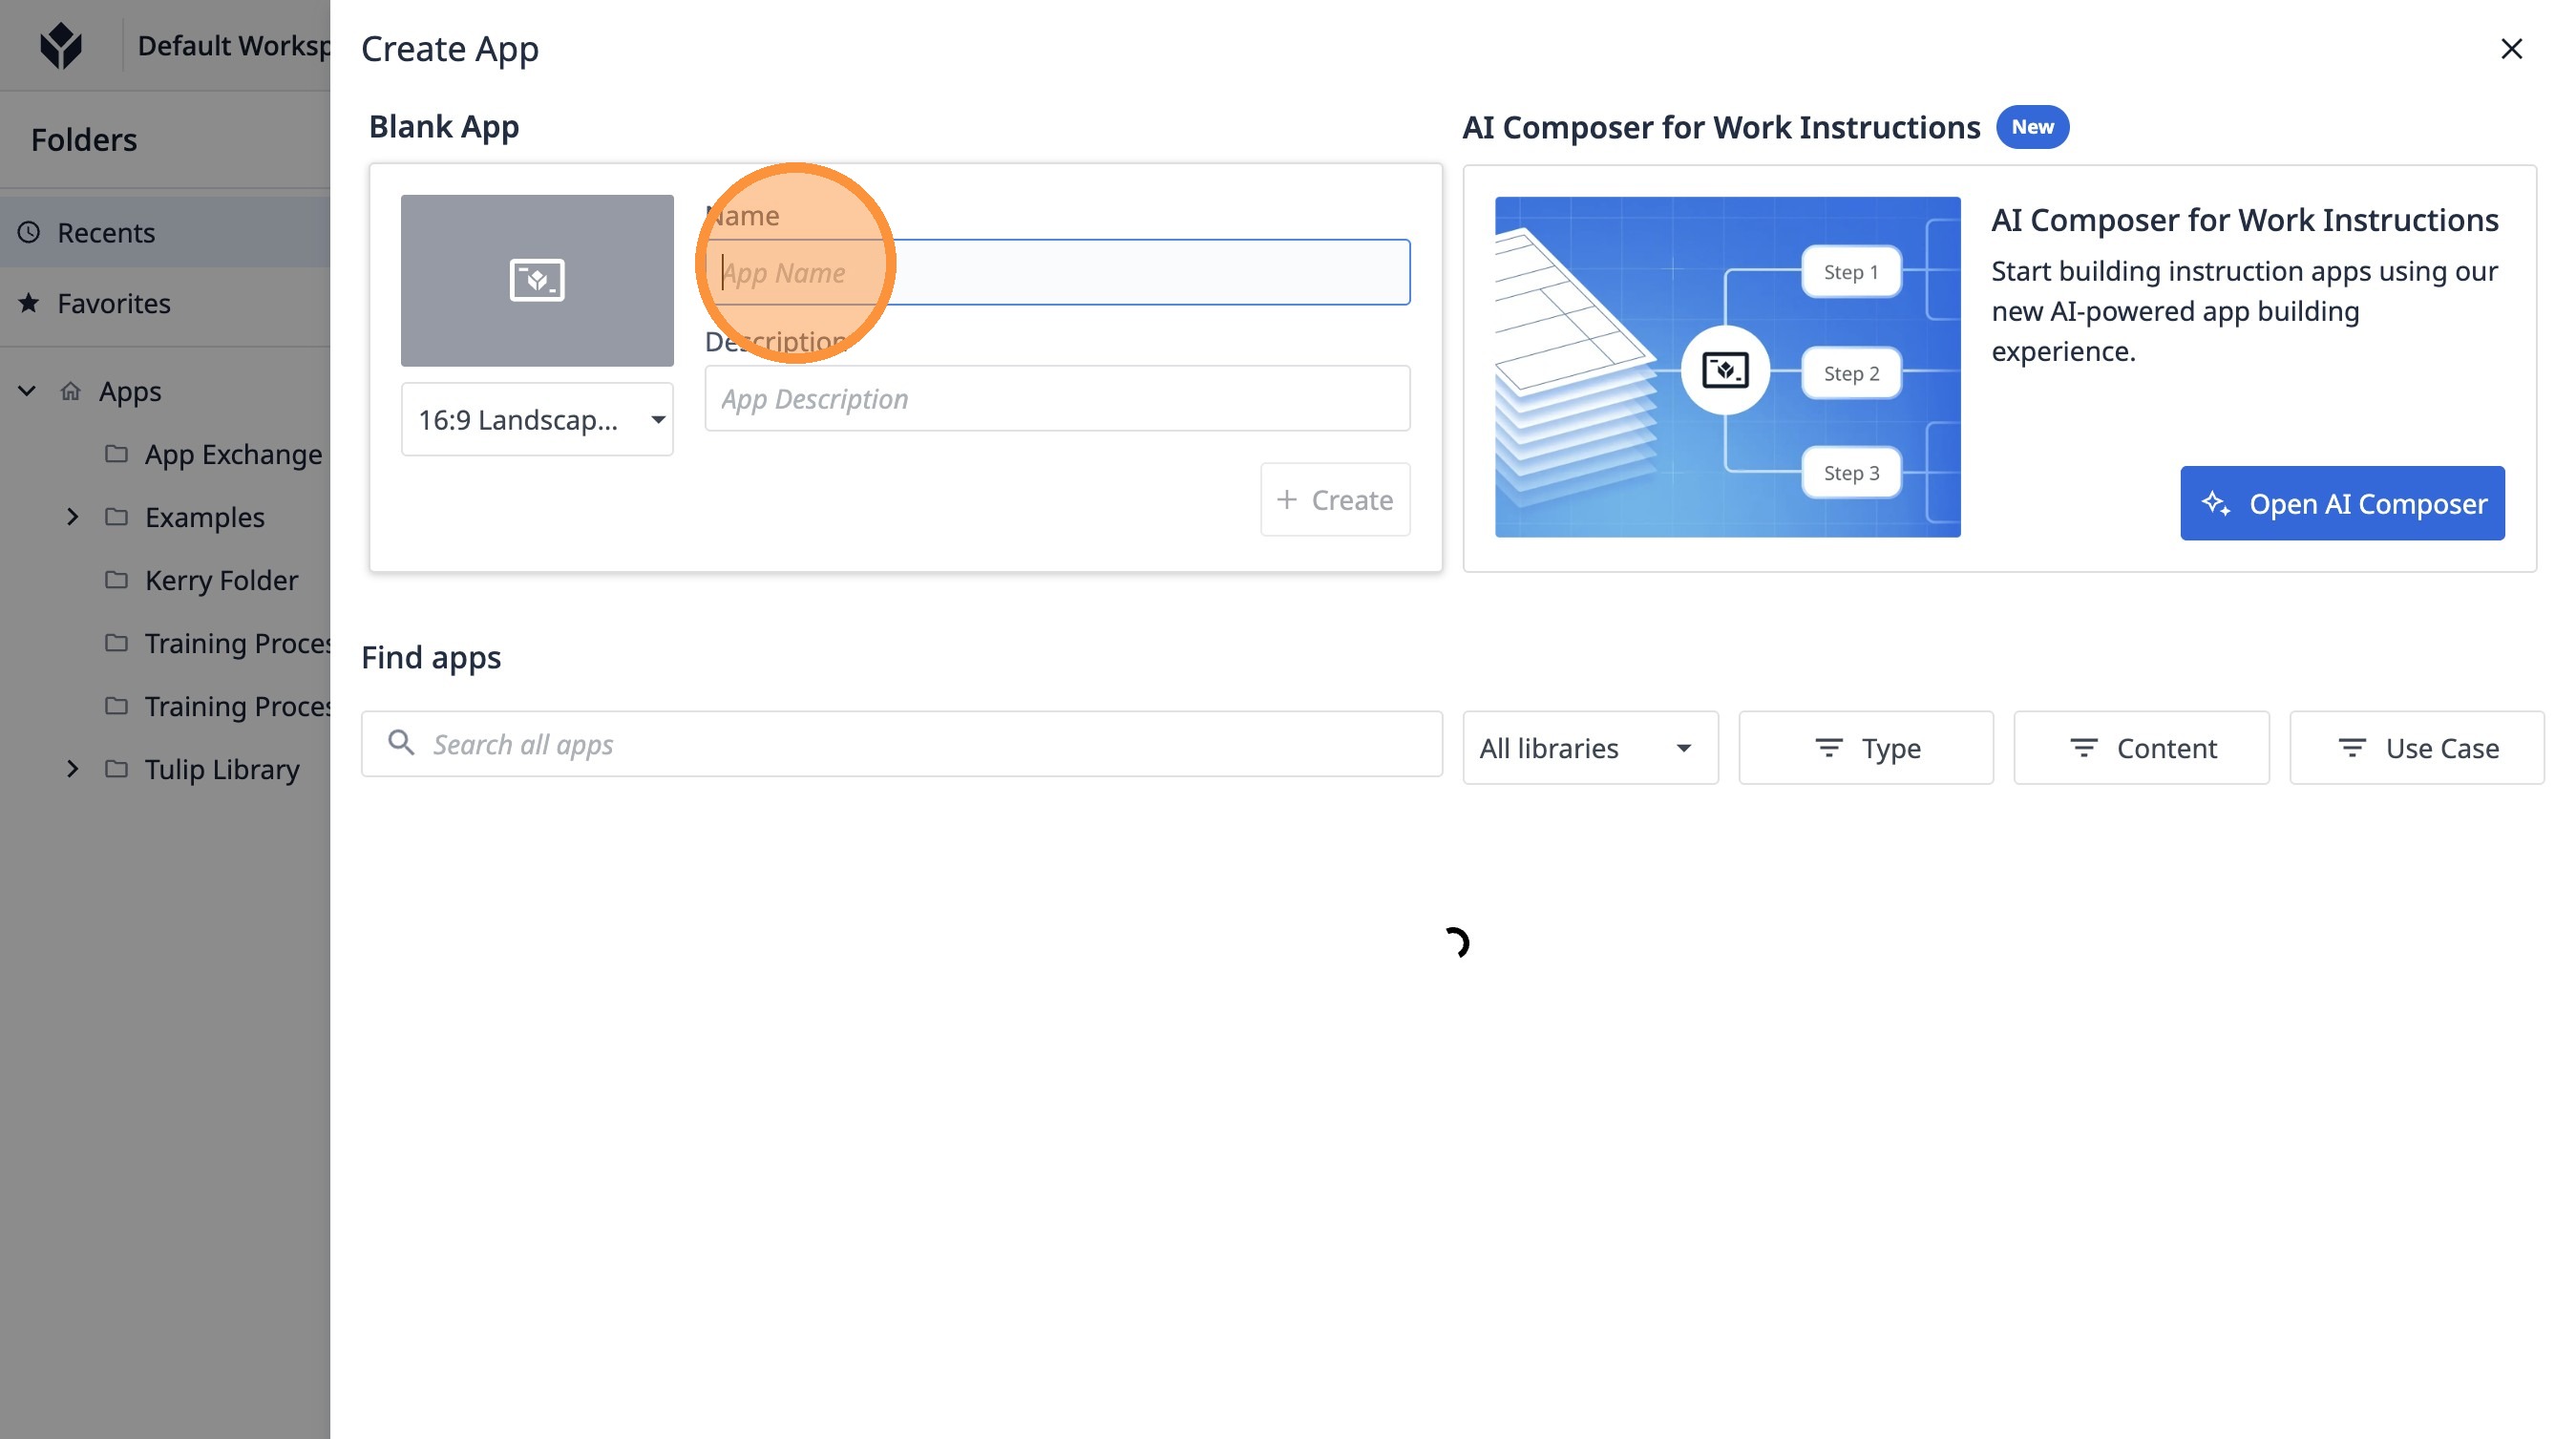2576x1439 pixels.
Task: Click the search magnifier icon
Action: [x=401, y=743]
